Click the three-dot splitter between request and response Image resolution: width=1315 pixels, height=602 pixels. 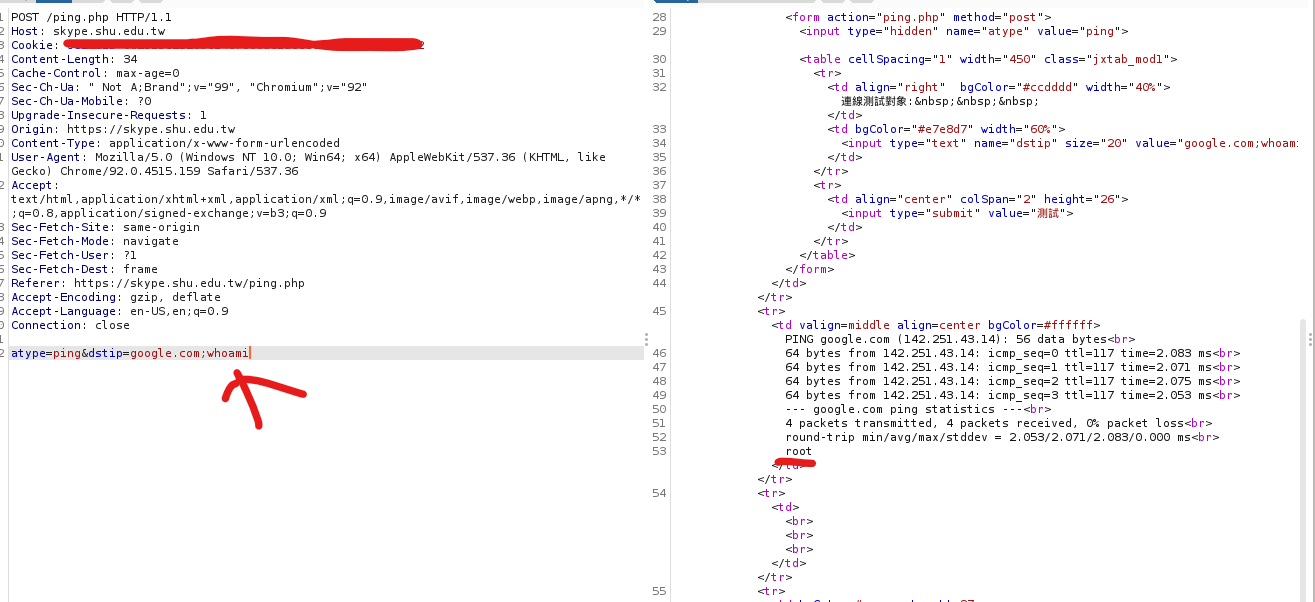point(647,340)
